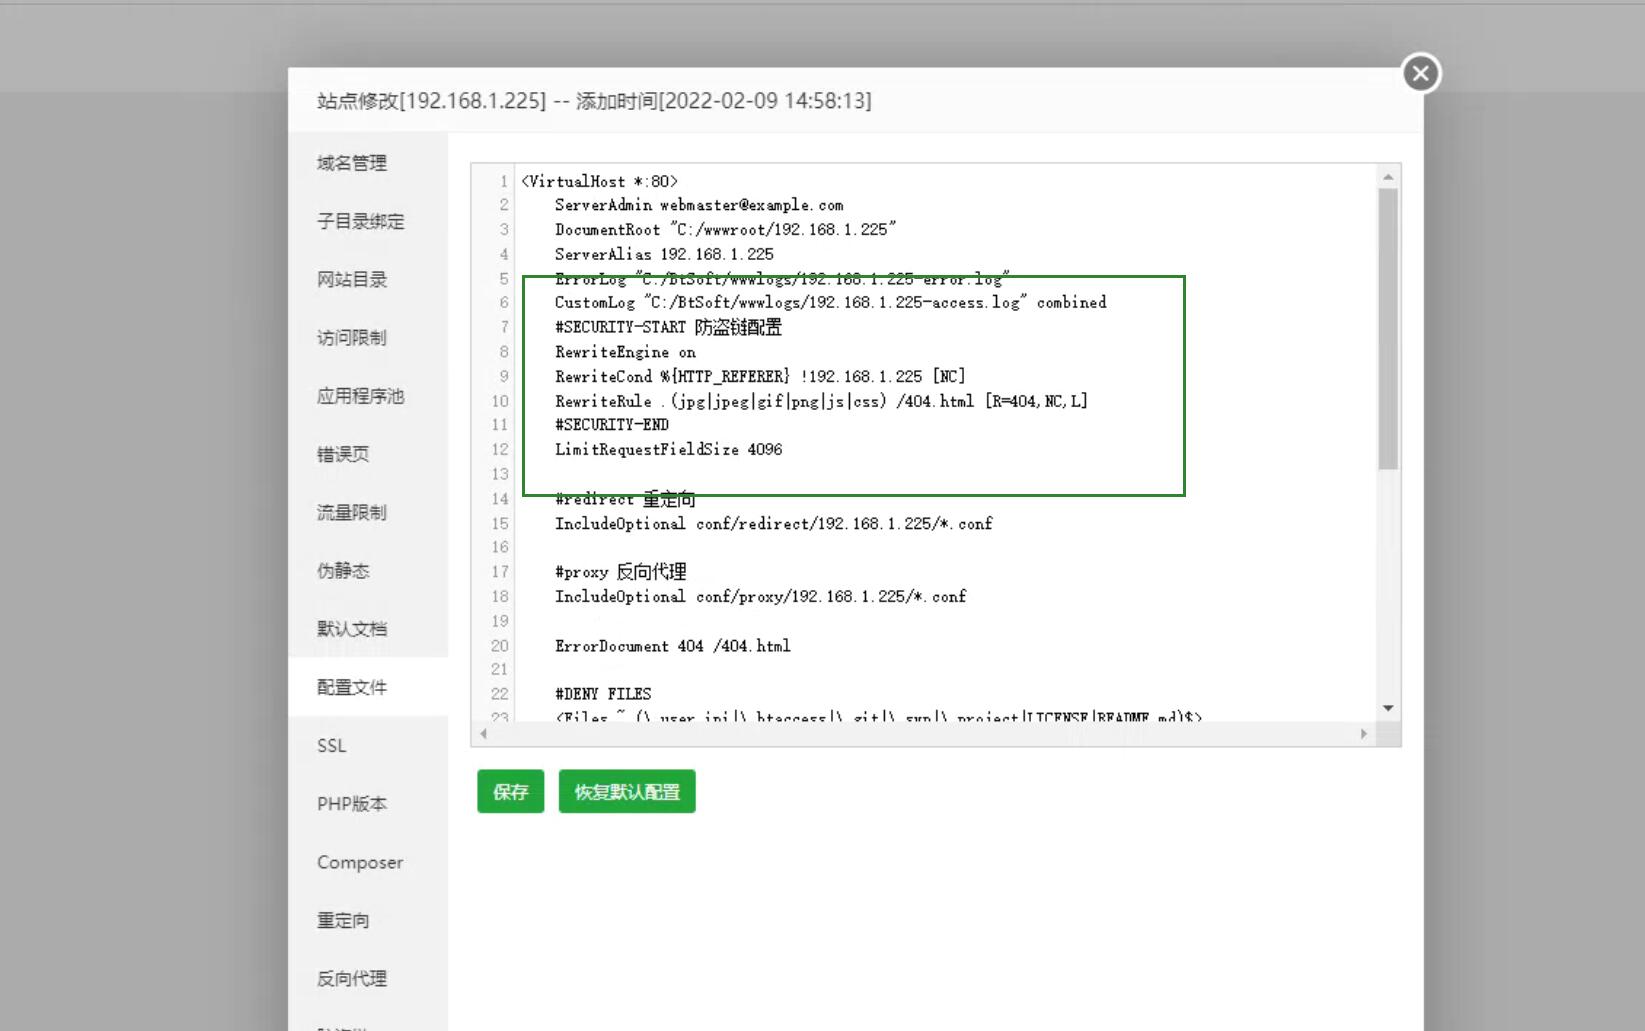Open the 反向代理 tab

pos(352,979)
